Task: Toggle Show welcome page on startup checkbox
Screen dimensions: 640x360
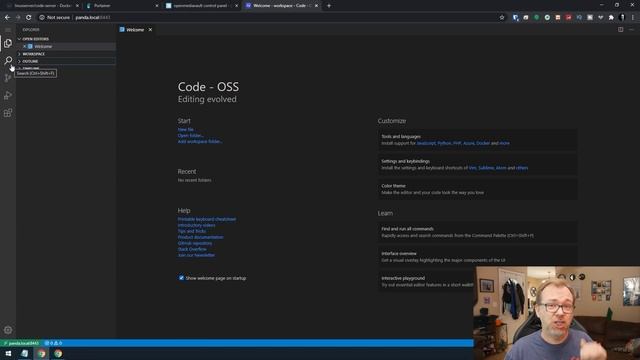Action: [x=181, y=278]
